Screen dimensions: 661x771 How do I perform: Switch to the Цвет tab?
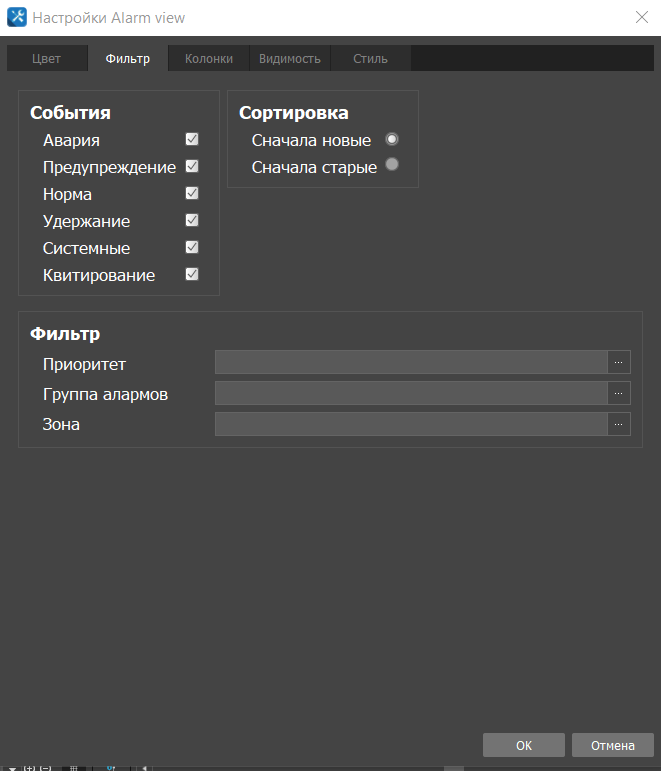tap(46, 59)
